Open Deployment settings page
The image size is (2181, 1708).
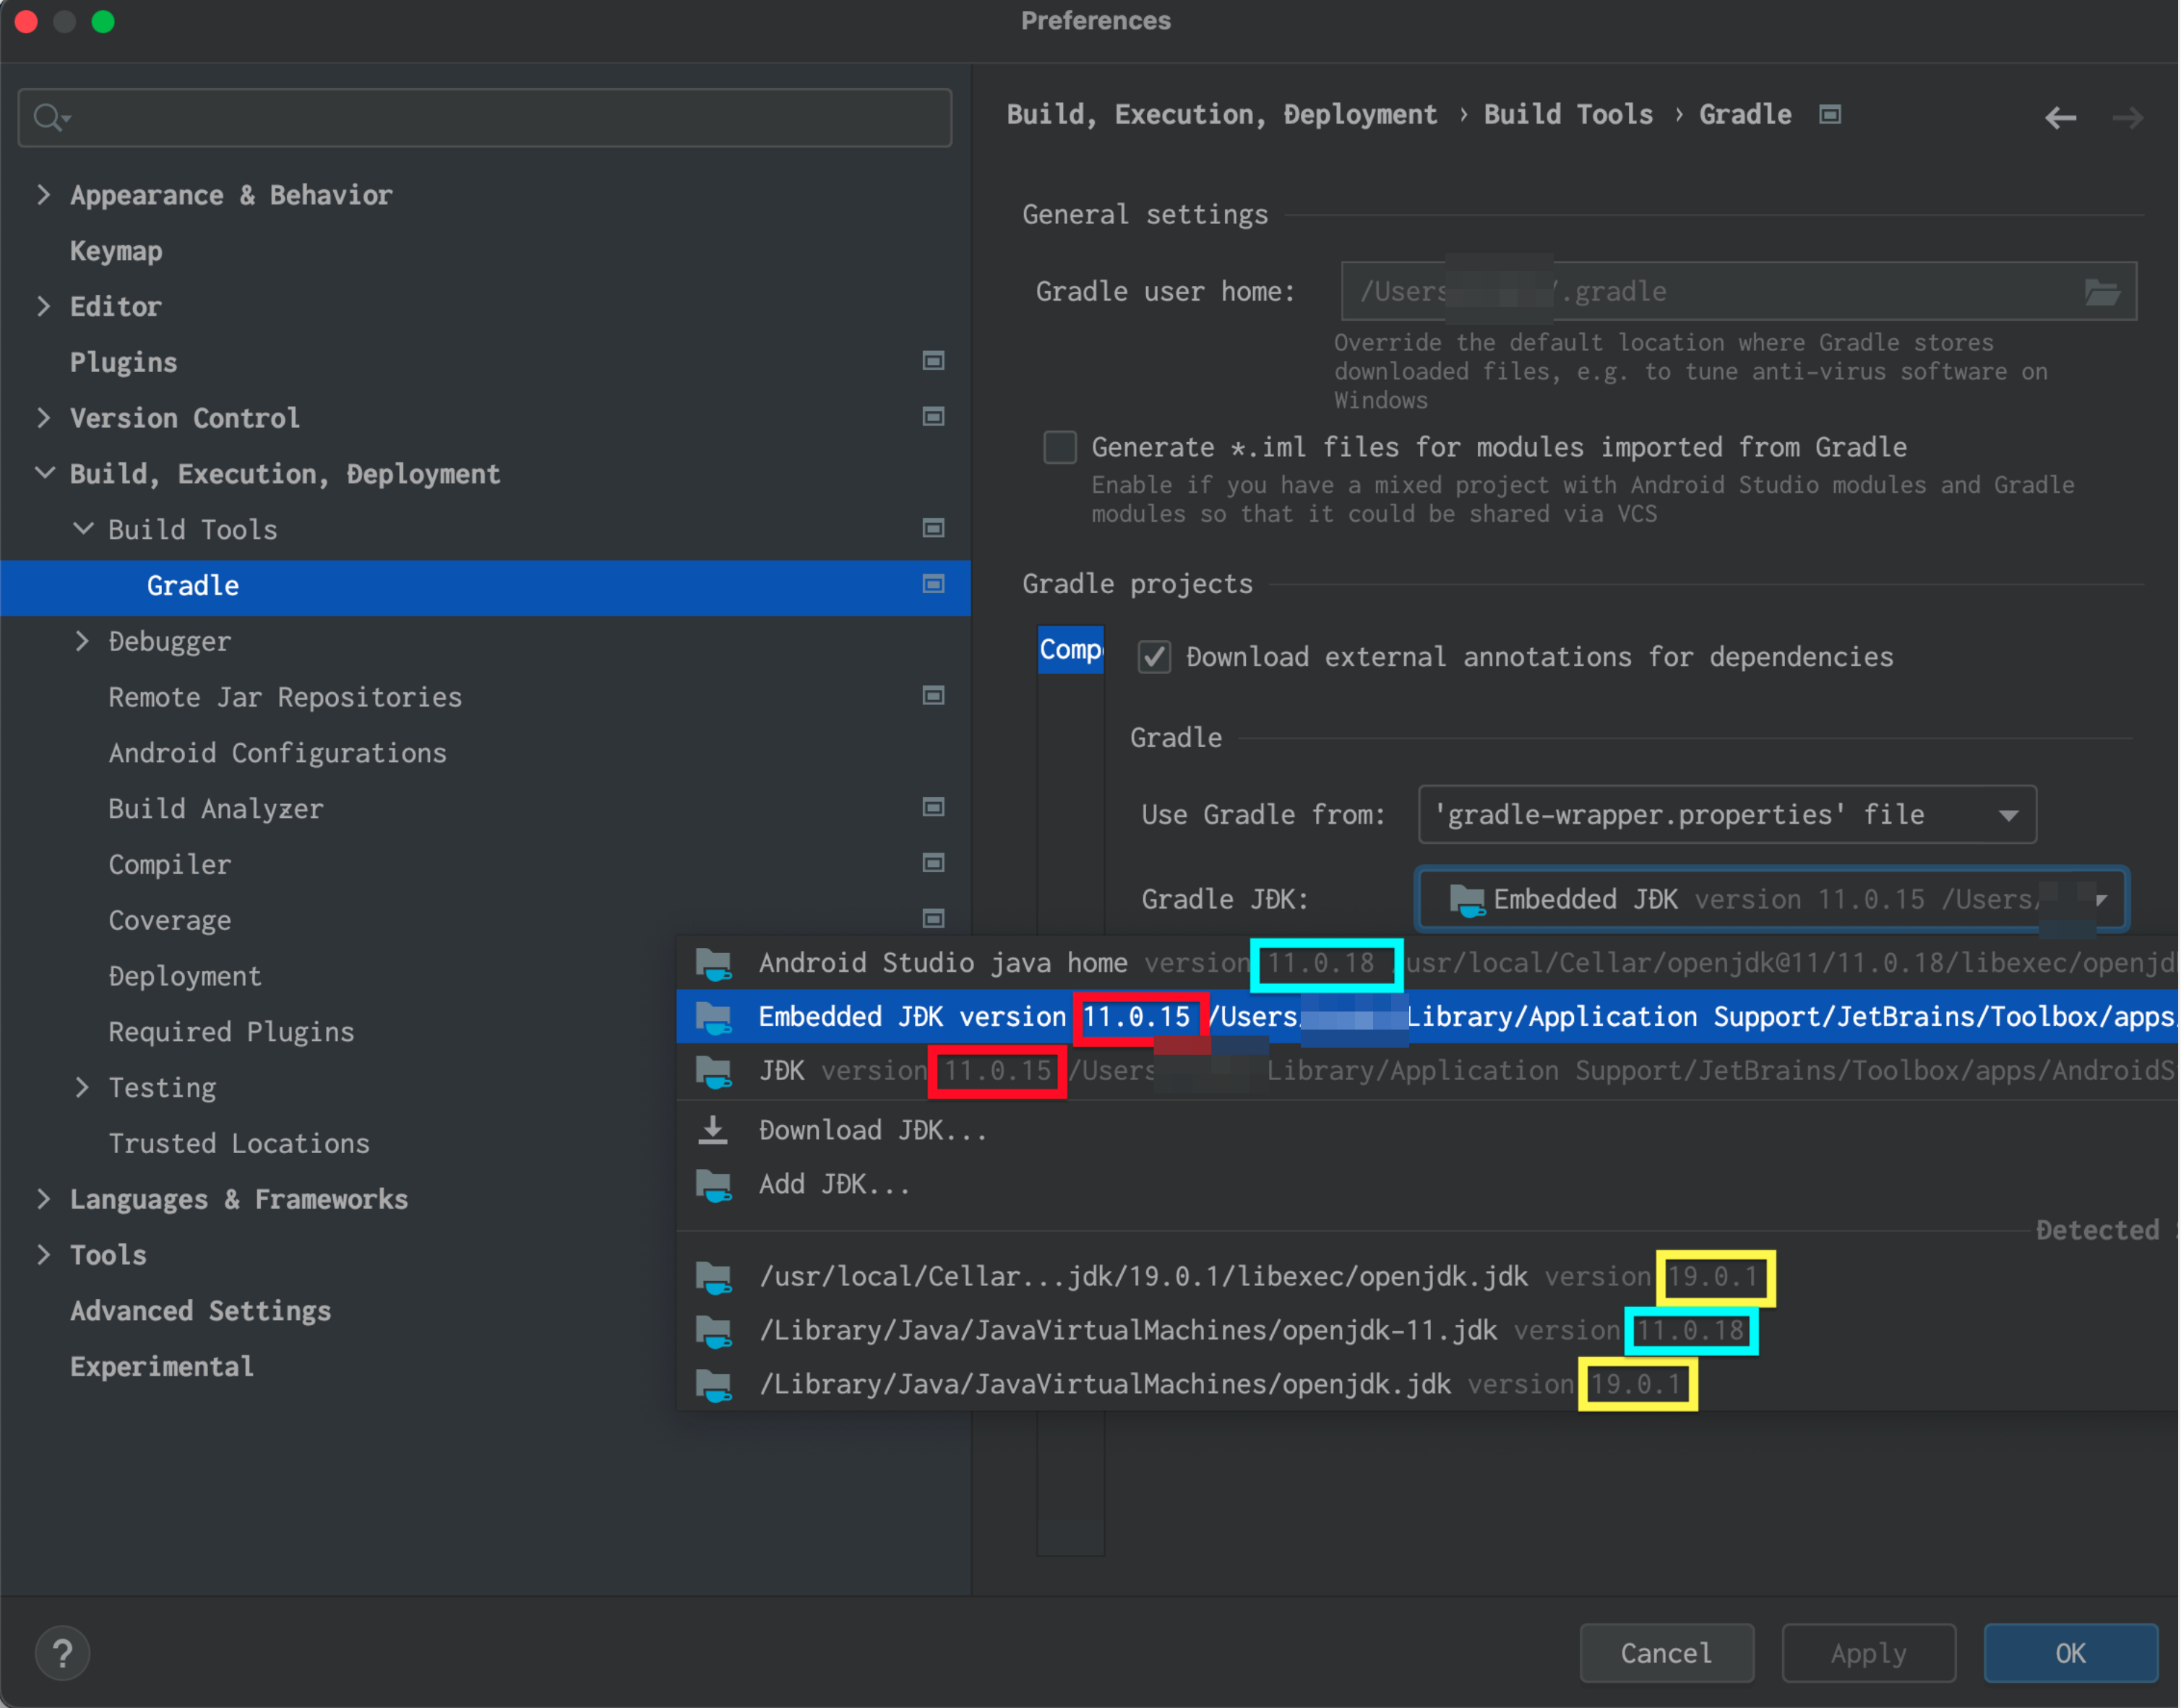185,976
